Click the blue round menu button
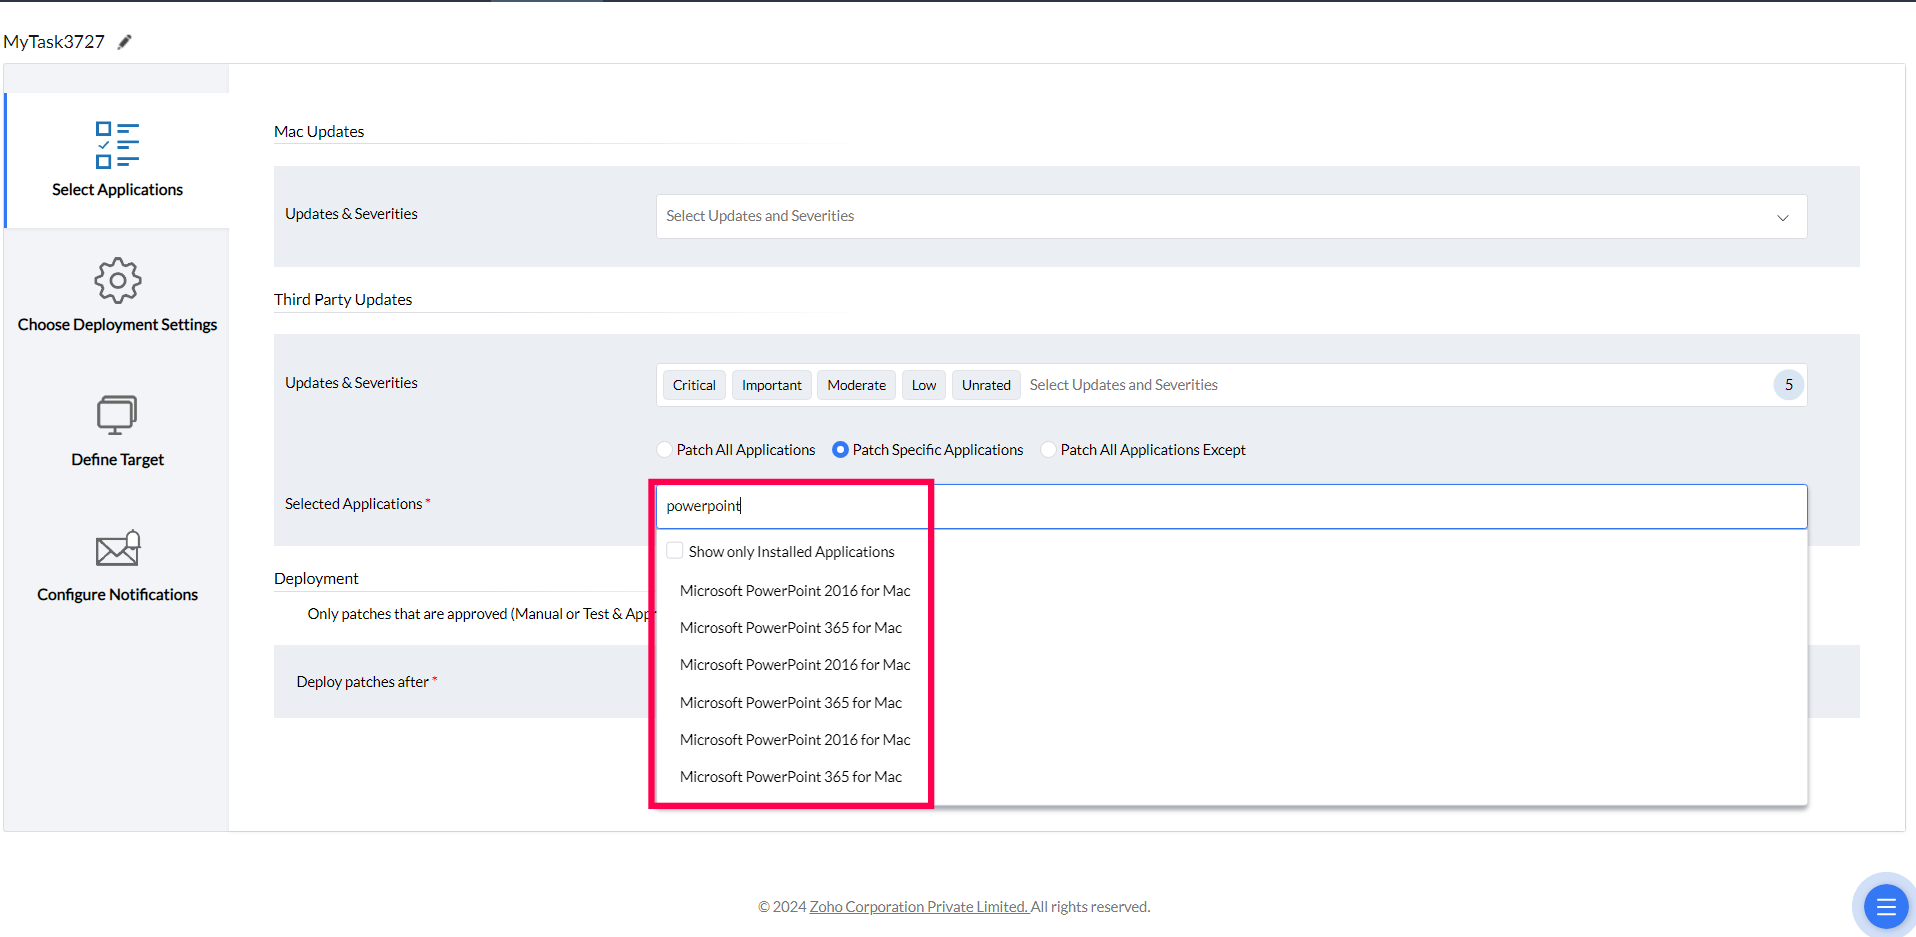This screenshot has height=937, width=1916. click(1886, 906)
